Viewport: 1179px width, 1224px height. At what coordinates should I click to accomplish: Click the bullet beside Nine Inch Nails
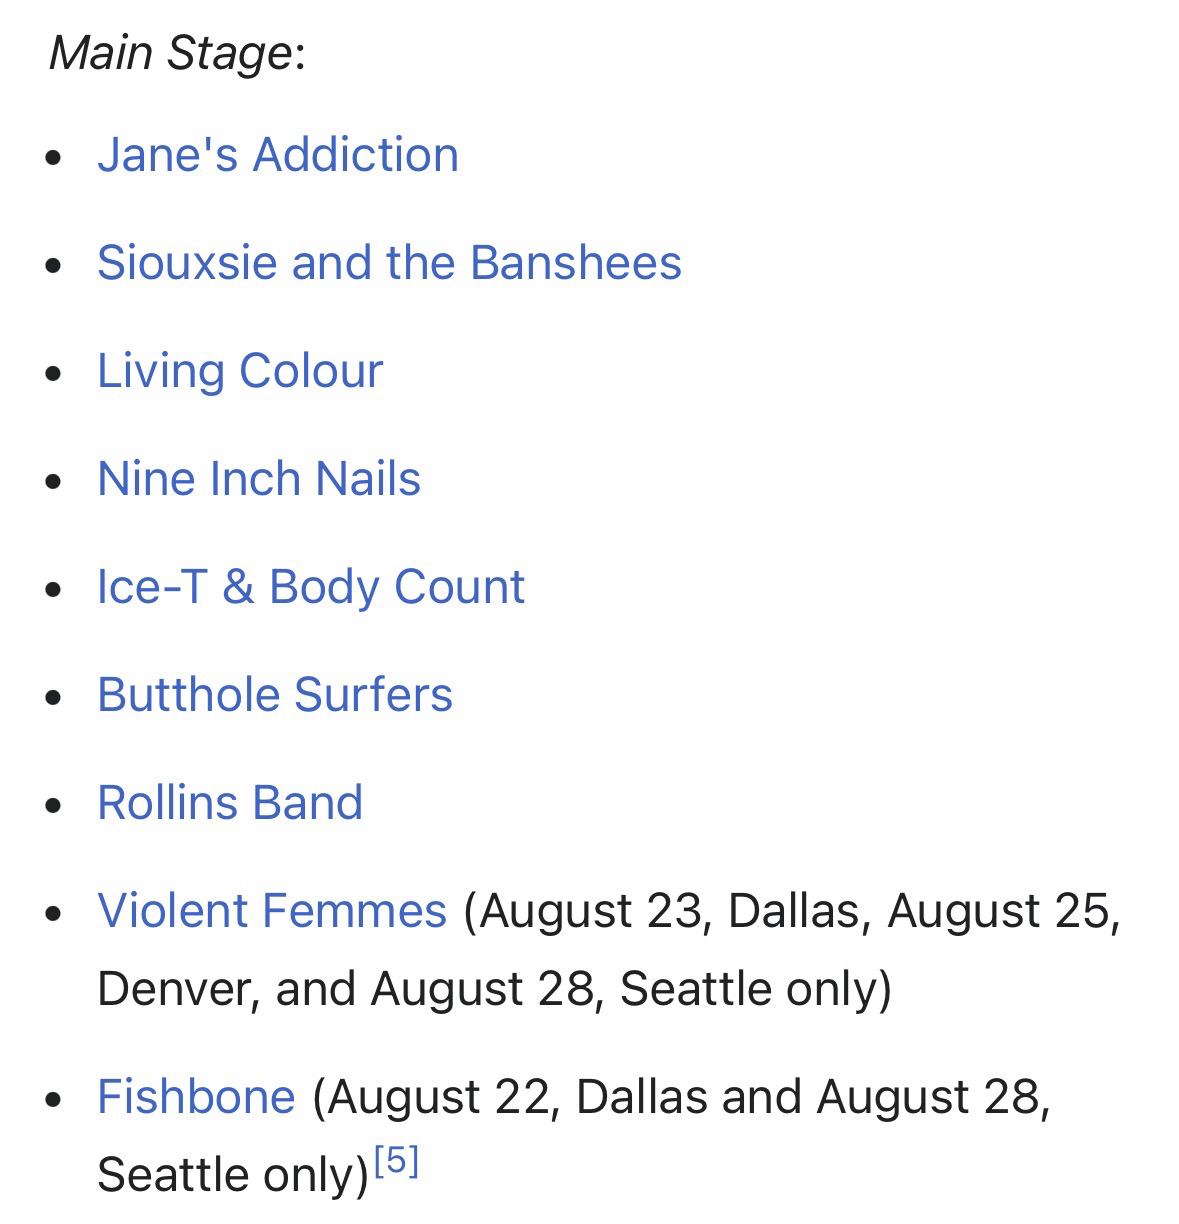(55, 482)
